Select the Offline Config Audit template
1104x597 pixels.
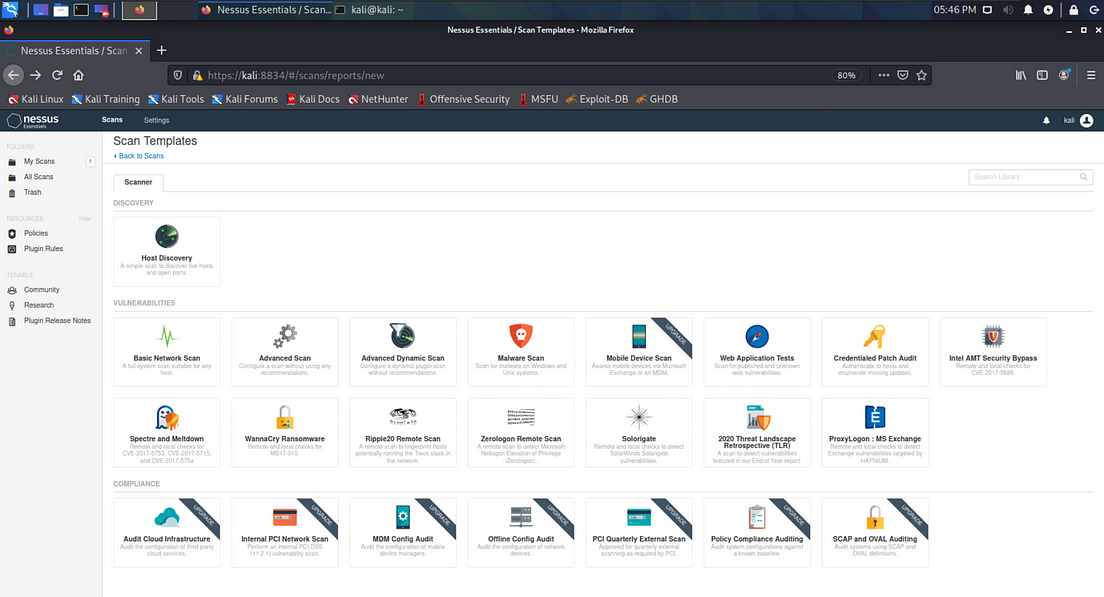click(x=521, y=532)
